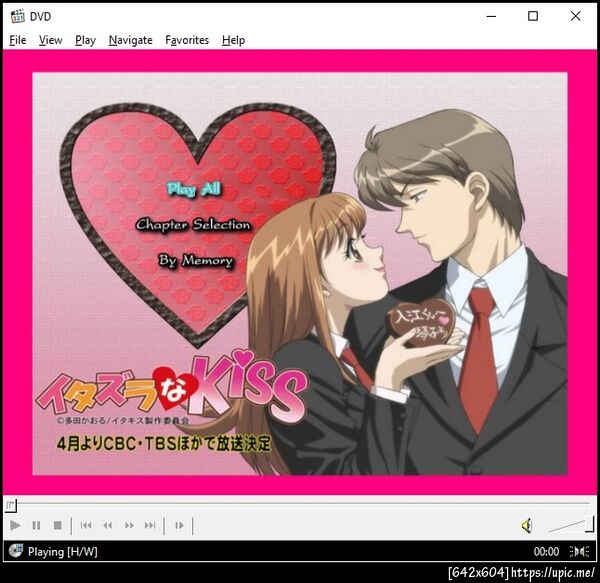
Task: Open the File menu
Action: click(18, 40)
